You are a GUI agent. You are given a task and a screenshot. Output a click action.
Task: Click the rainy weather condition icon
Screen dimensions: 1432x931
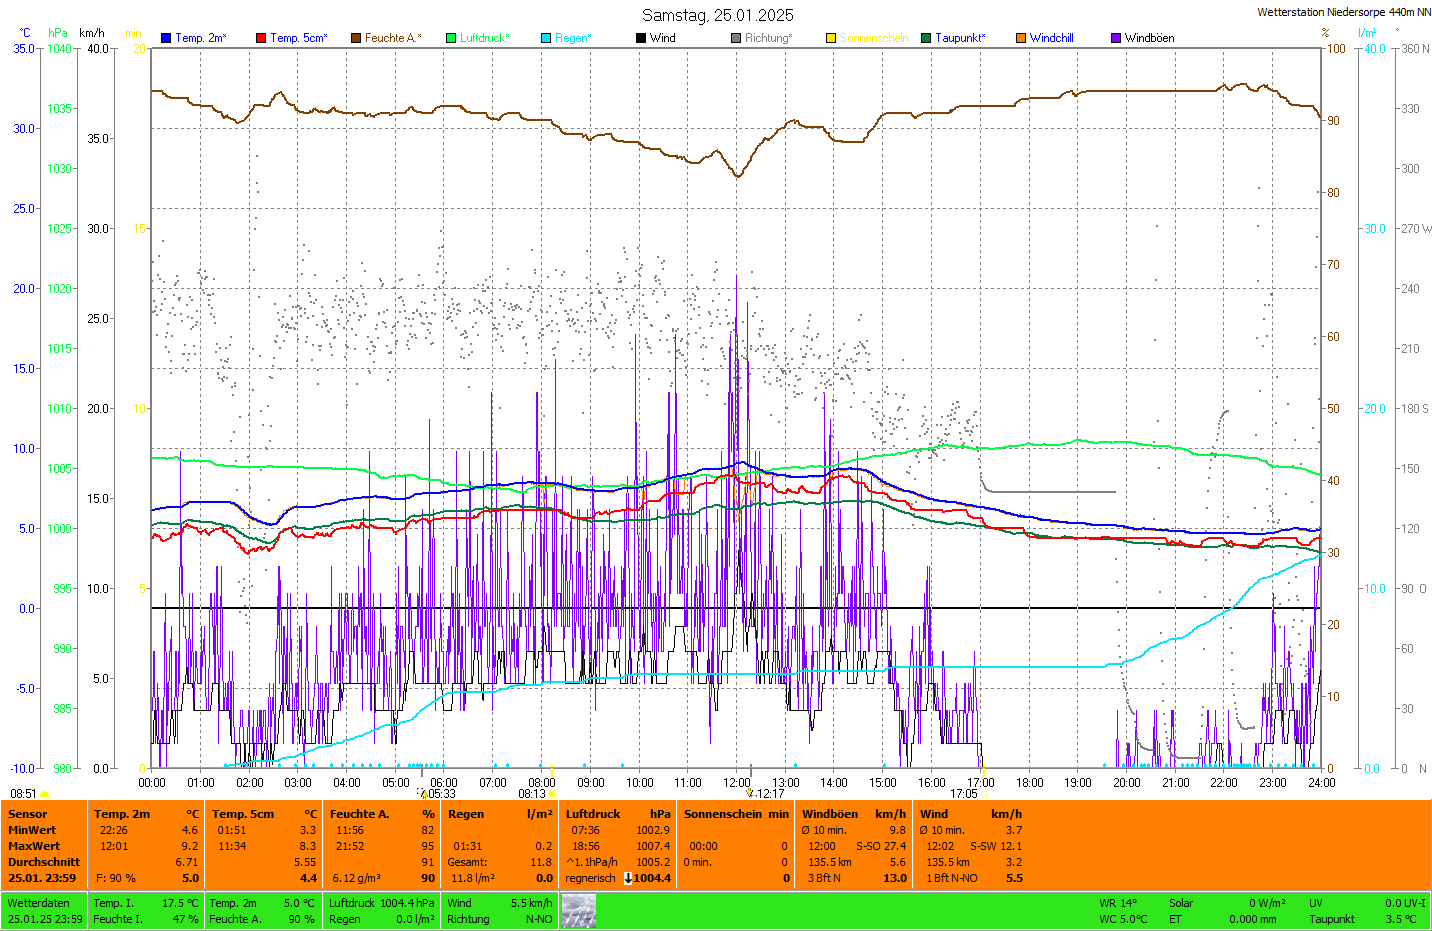[x=578, y=911]
